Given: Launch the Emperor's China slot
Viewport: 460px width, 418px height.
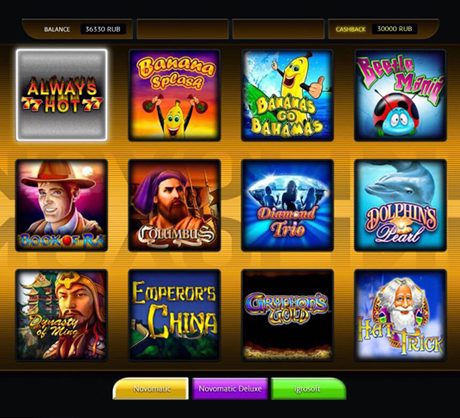Looking at the screenshot, I should 174,315.
